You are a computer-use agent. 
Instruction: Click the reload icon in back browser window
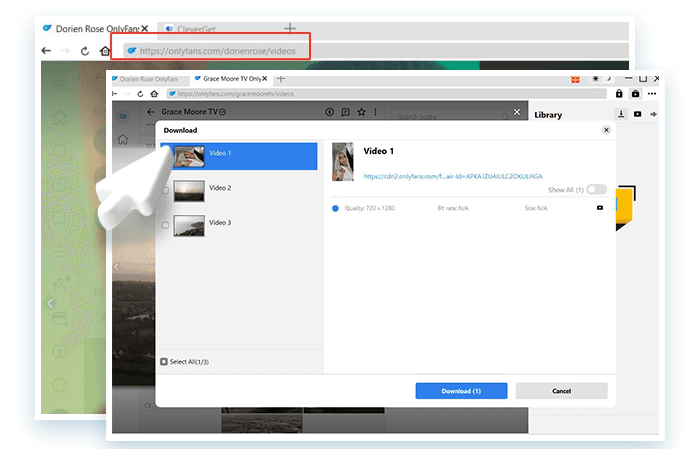pos(84,50)
